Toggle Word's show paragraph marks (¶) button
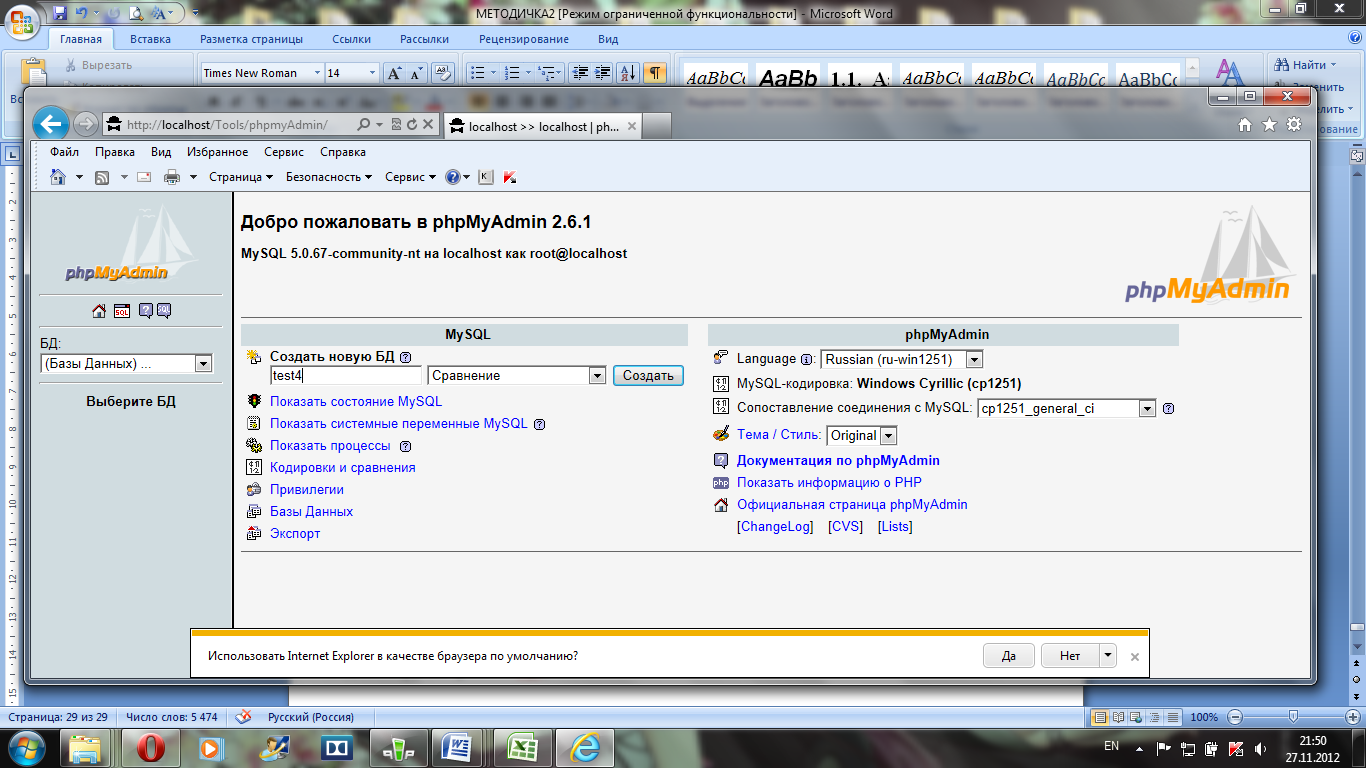The height and width of the screenshot is (768, 1366). (654, 73)
